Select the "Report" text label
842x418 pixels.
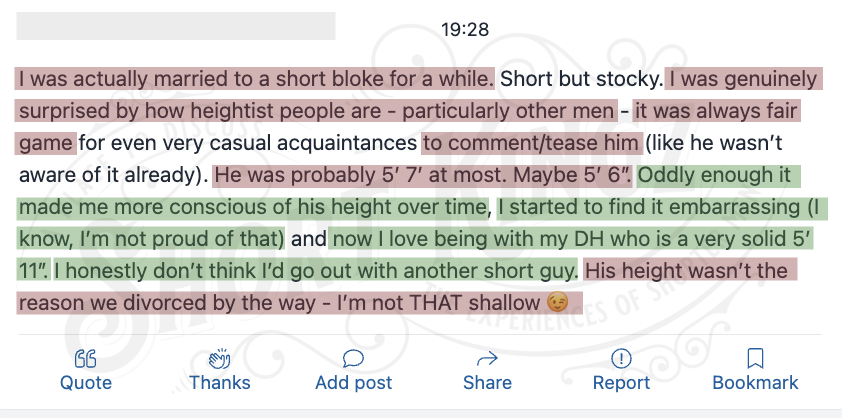tap(621, 383)
